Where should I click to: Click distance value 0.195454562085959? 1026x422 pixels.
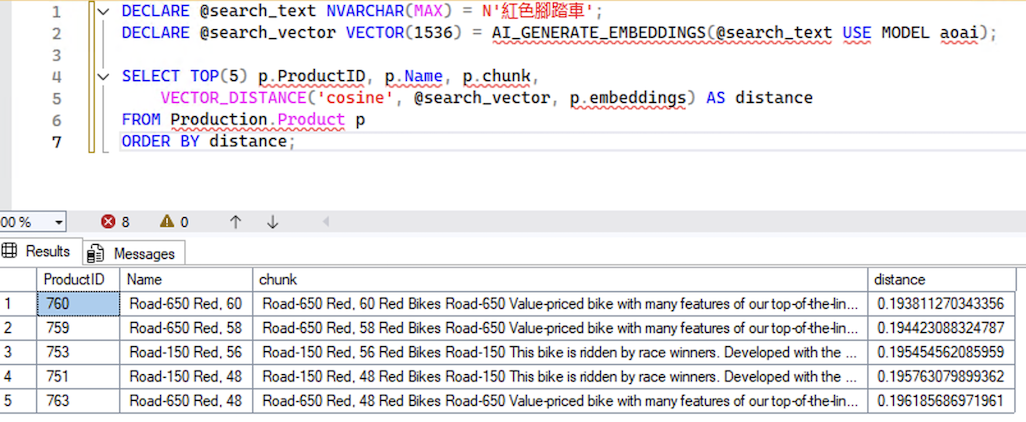pos(942,352)
